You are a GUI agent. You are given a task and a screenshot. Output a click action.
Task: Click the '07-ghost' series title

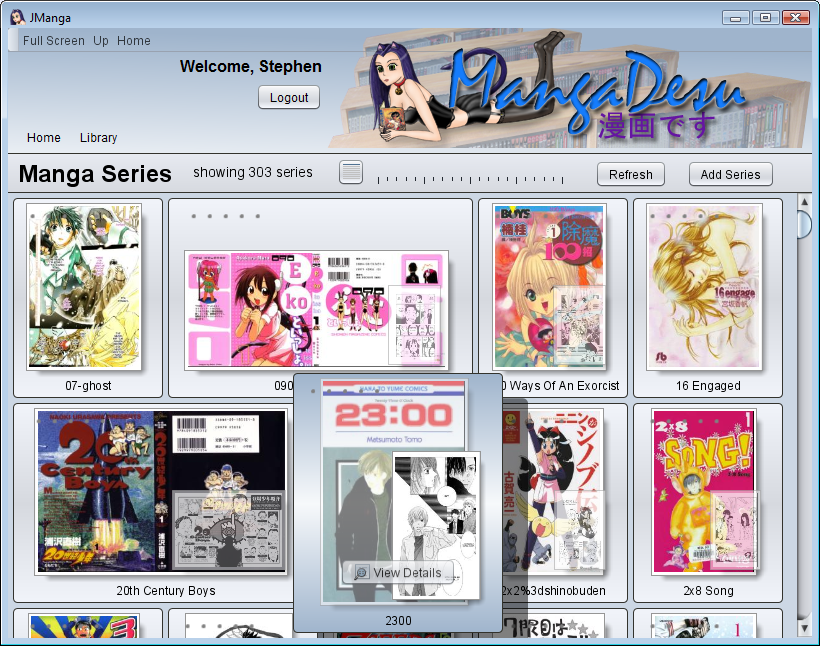(x=88, y=386)
